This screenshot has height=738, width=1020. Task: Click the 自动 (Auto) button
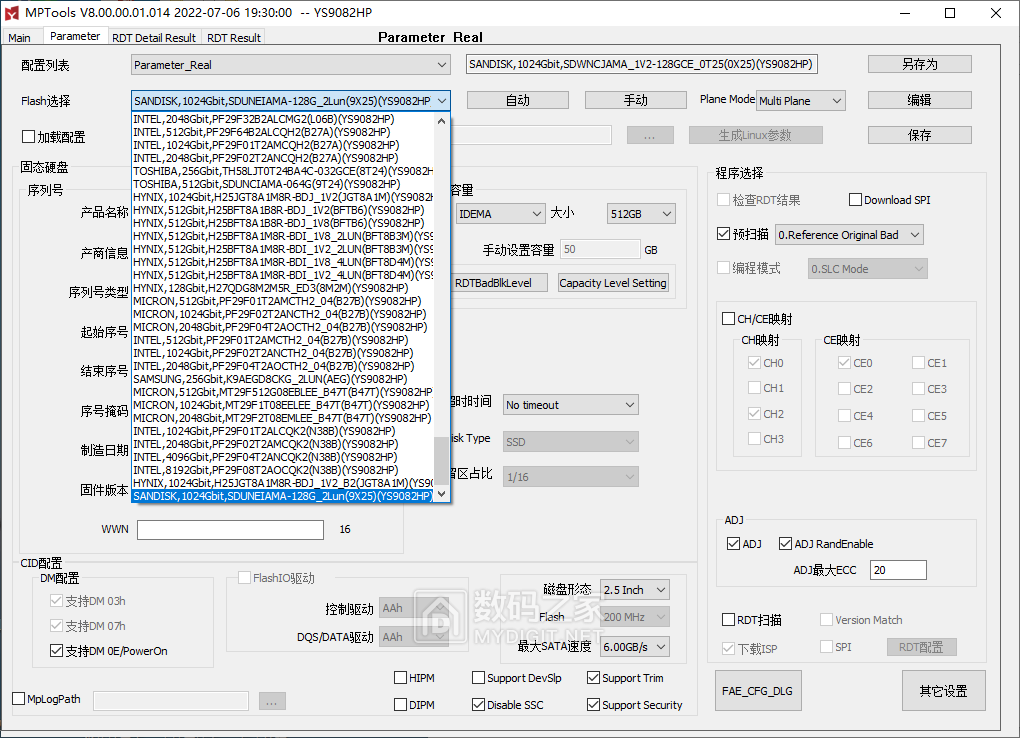pos(518,100)
